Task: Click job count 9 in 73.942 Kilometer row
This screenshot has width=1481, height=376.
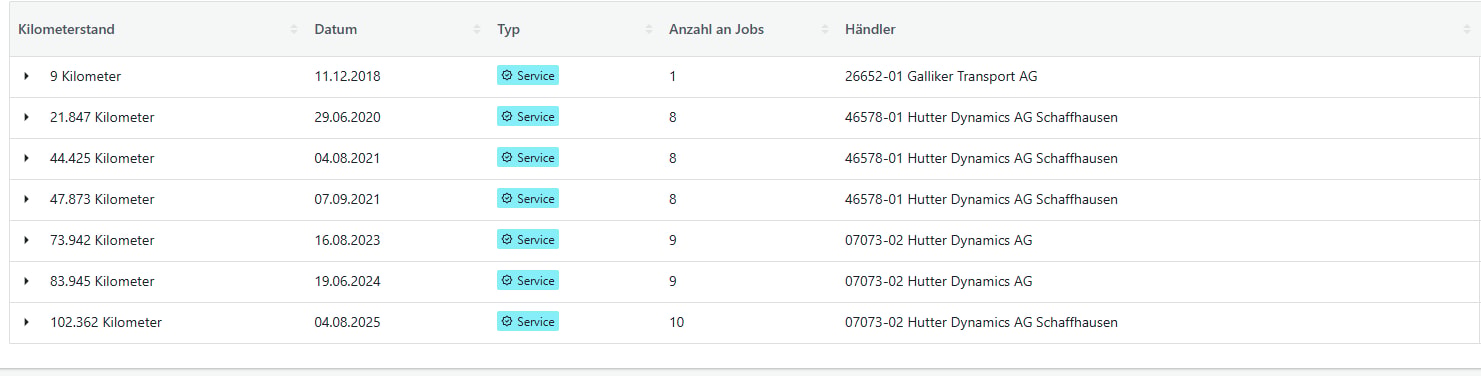Action: point(673,240)
